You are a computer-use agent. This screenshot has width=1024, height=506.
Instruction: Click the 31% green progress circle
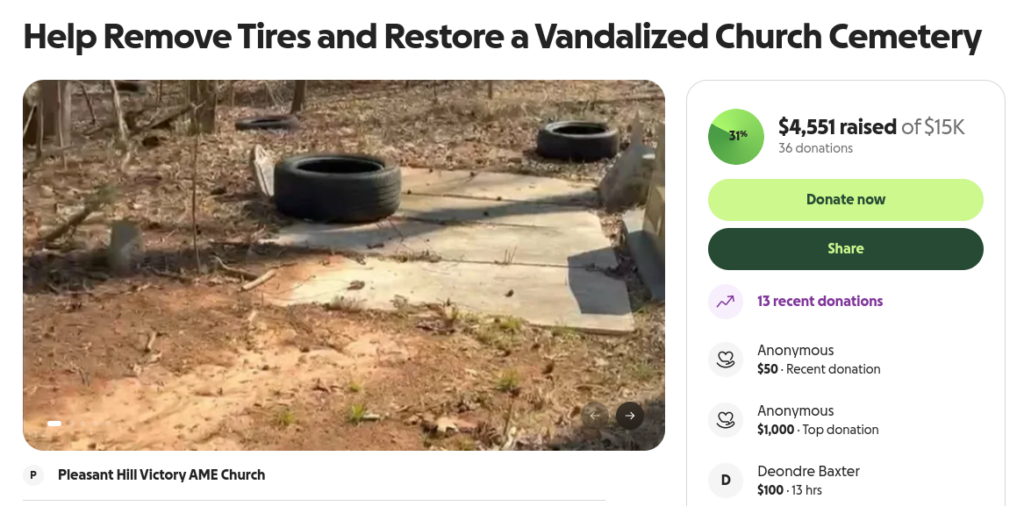tap(736, 136)
